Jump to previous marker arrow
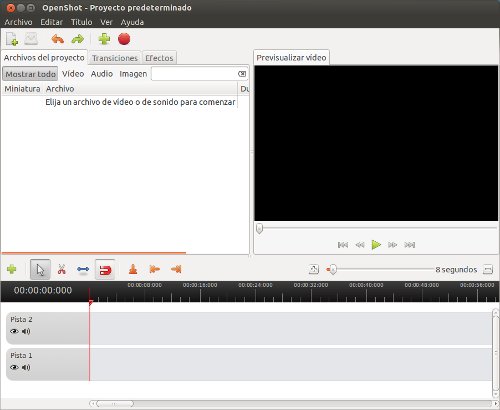 point(155,269)
